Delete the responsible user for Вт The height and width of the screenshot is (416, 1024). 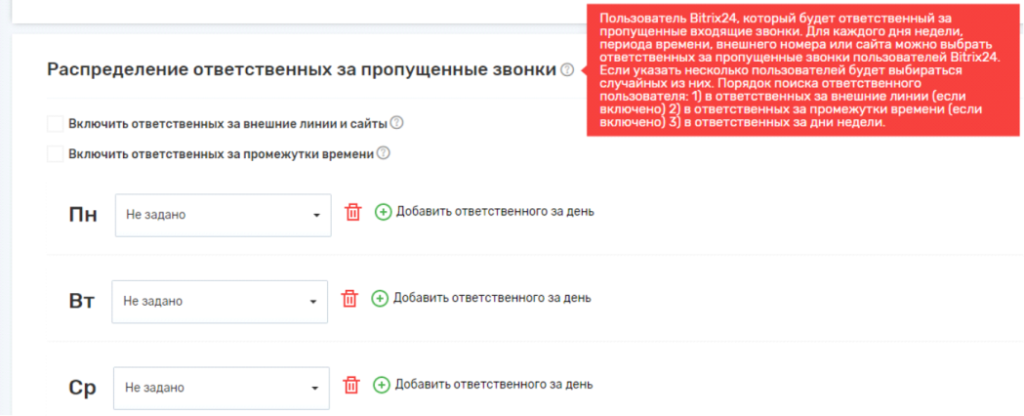349,298
